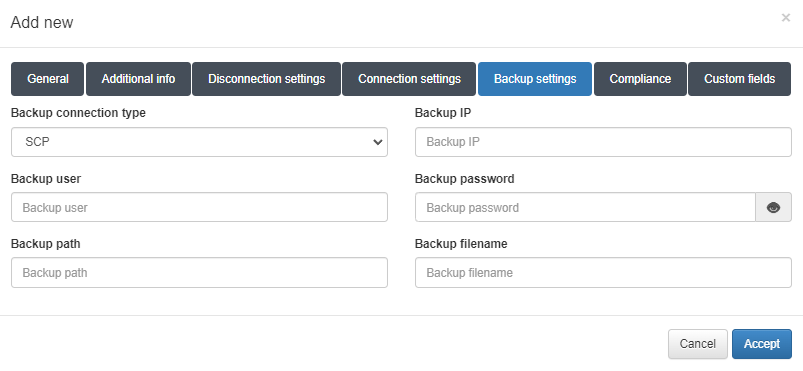Click the Backup path input
The image size is (803, 371).
199,273
